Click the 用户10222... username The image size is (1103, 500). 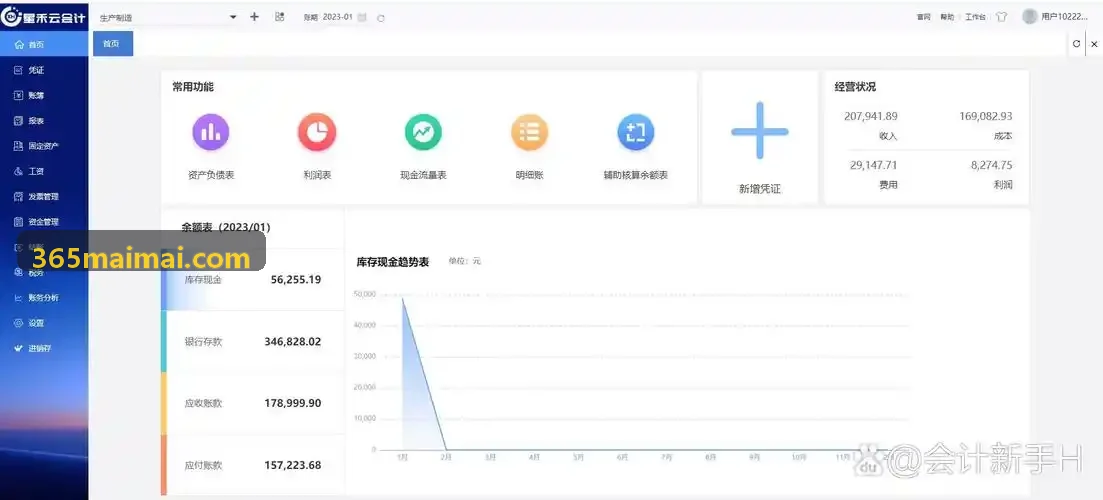[x=1064, y=17]
